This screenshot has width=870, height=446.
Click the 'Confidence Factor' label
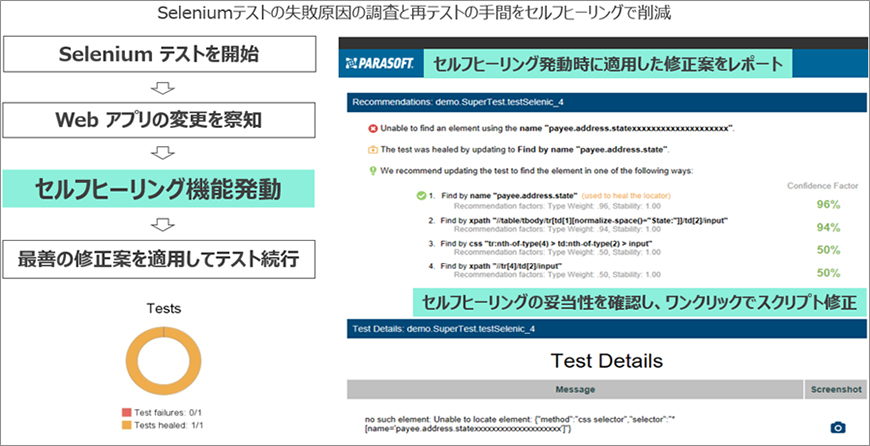[x=823, y=186]
